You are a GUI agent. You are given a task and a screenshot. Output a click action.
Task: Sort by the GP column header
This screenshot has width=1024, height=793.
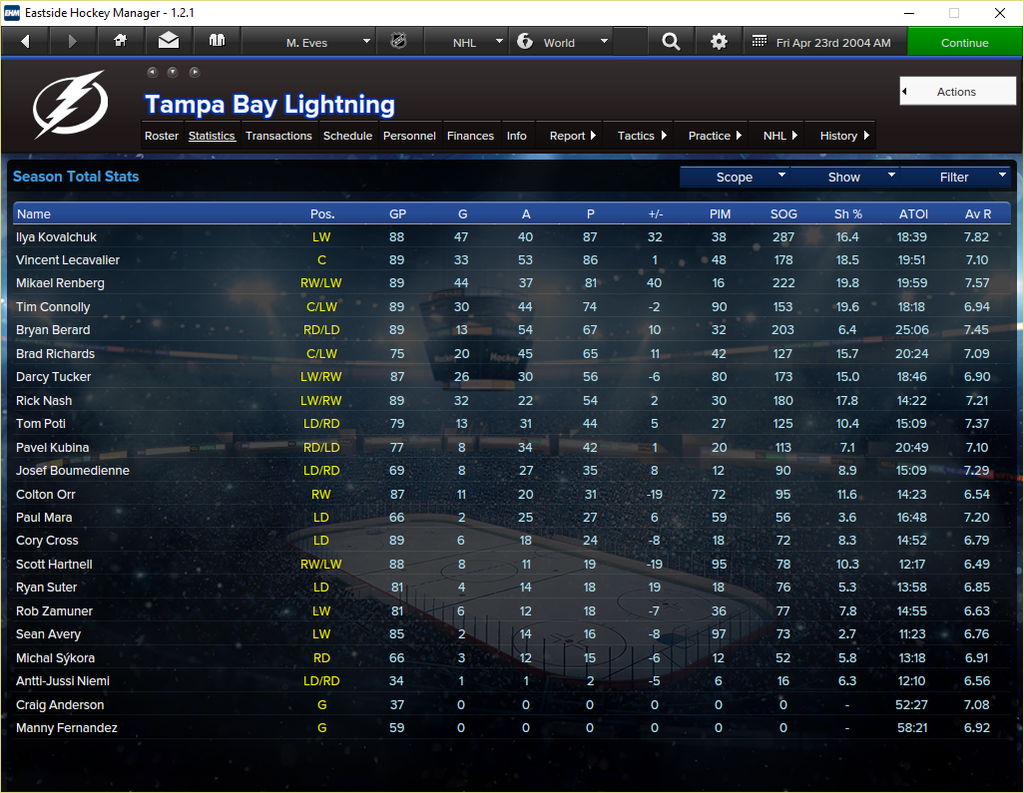tap(398, 214)
